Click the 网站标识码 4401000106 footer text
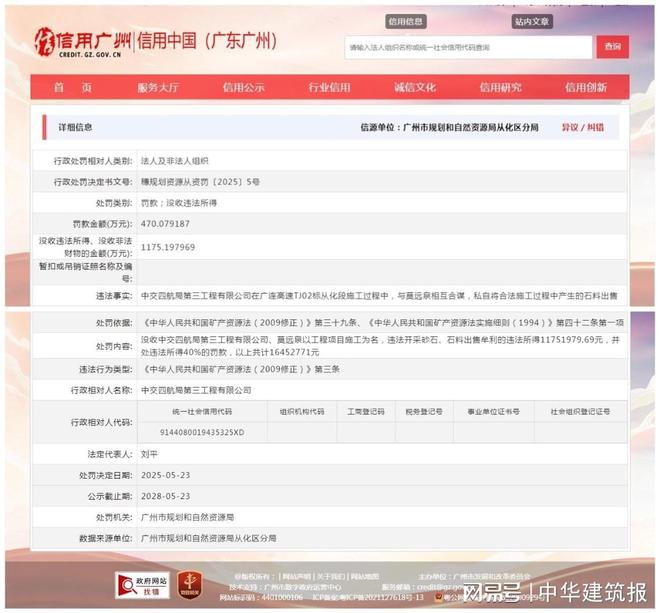The width and height of the screenshot is (660, 613). 261,597
